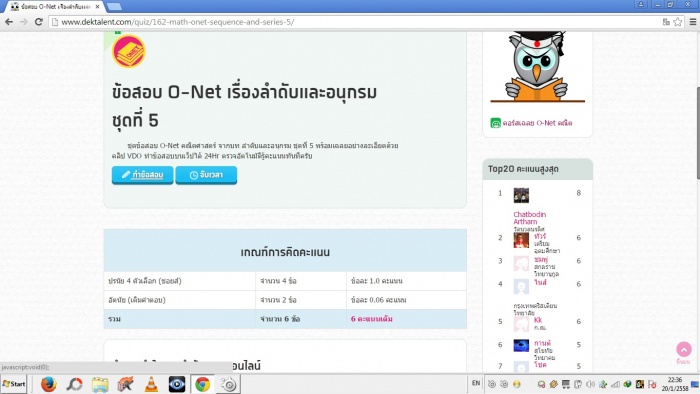The image size is (700, 394).
Task: Open the volume speaker tray icon
Action: click(x=590, y=384)
